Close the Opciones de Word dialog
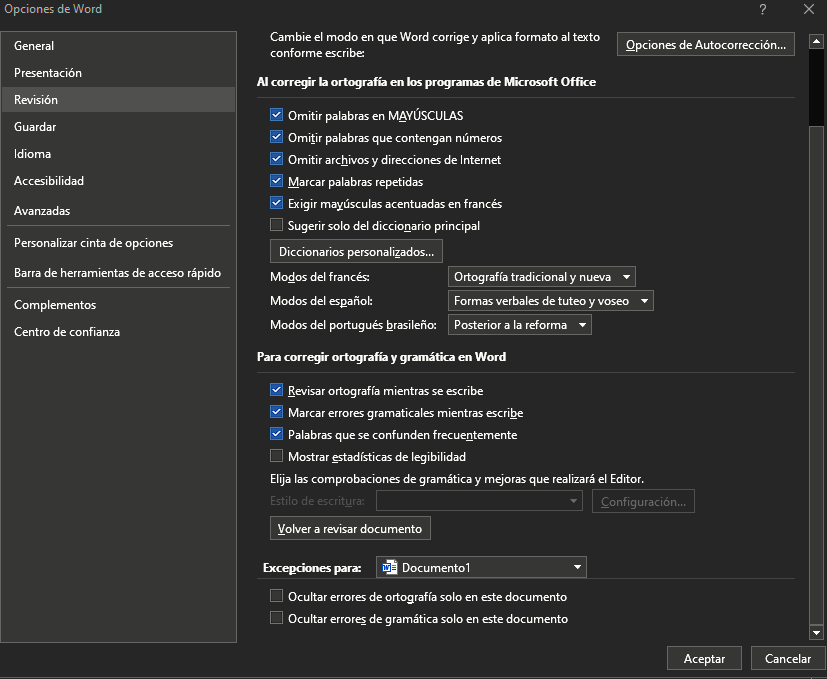 [809, 9]
